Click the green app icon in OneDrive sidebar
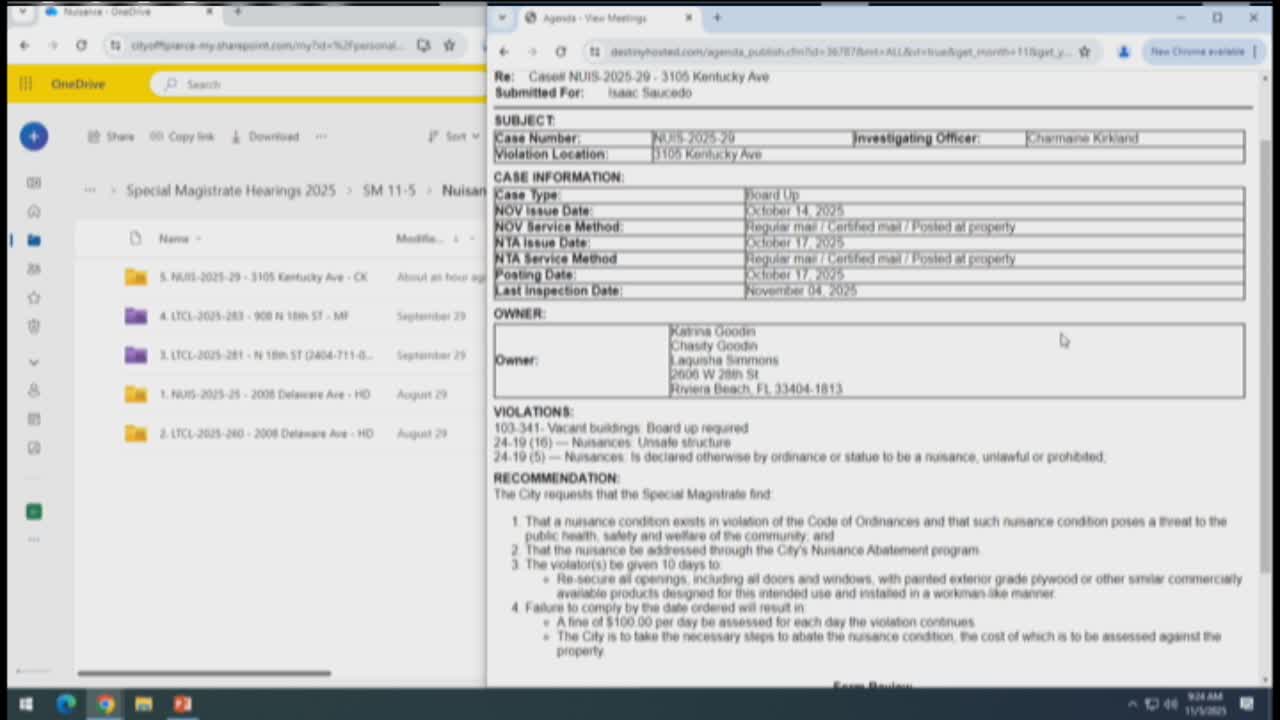 pyautogui.click(x=34, y=511)
